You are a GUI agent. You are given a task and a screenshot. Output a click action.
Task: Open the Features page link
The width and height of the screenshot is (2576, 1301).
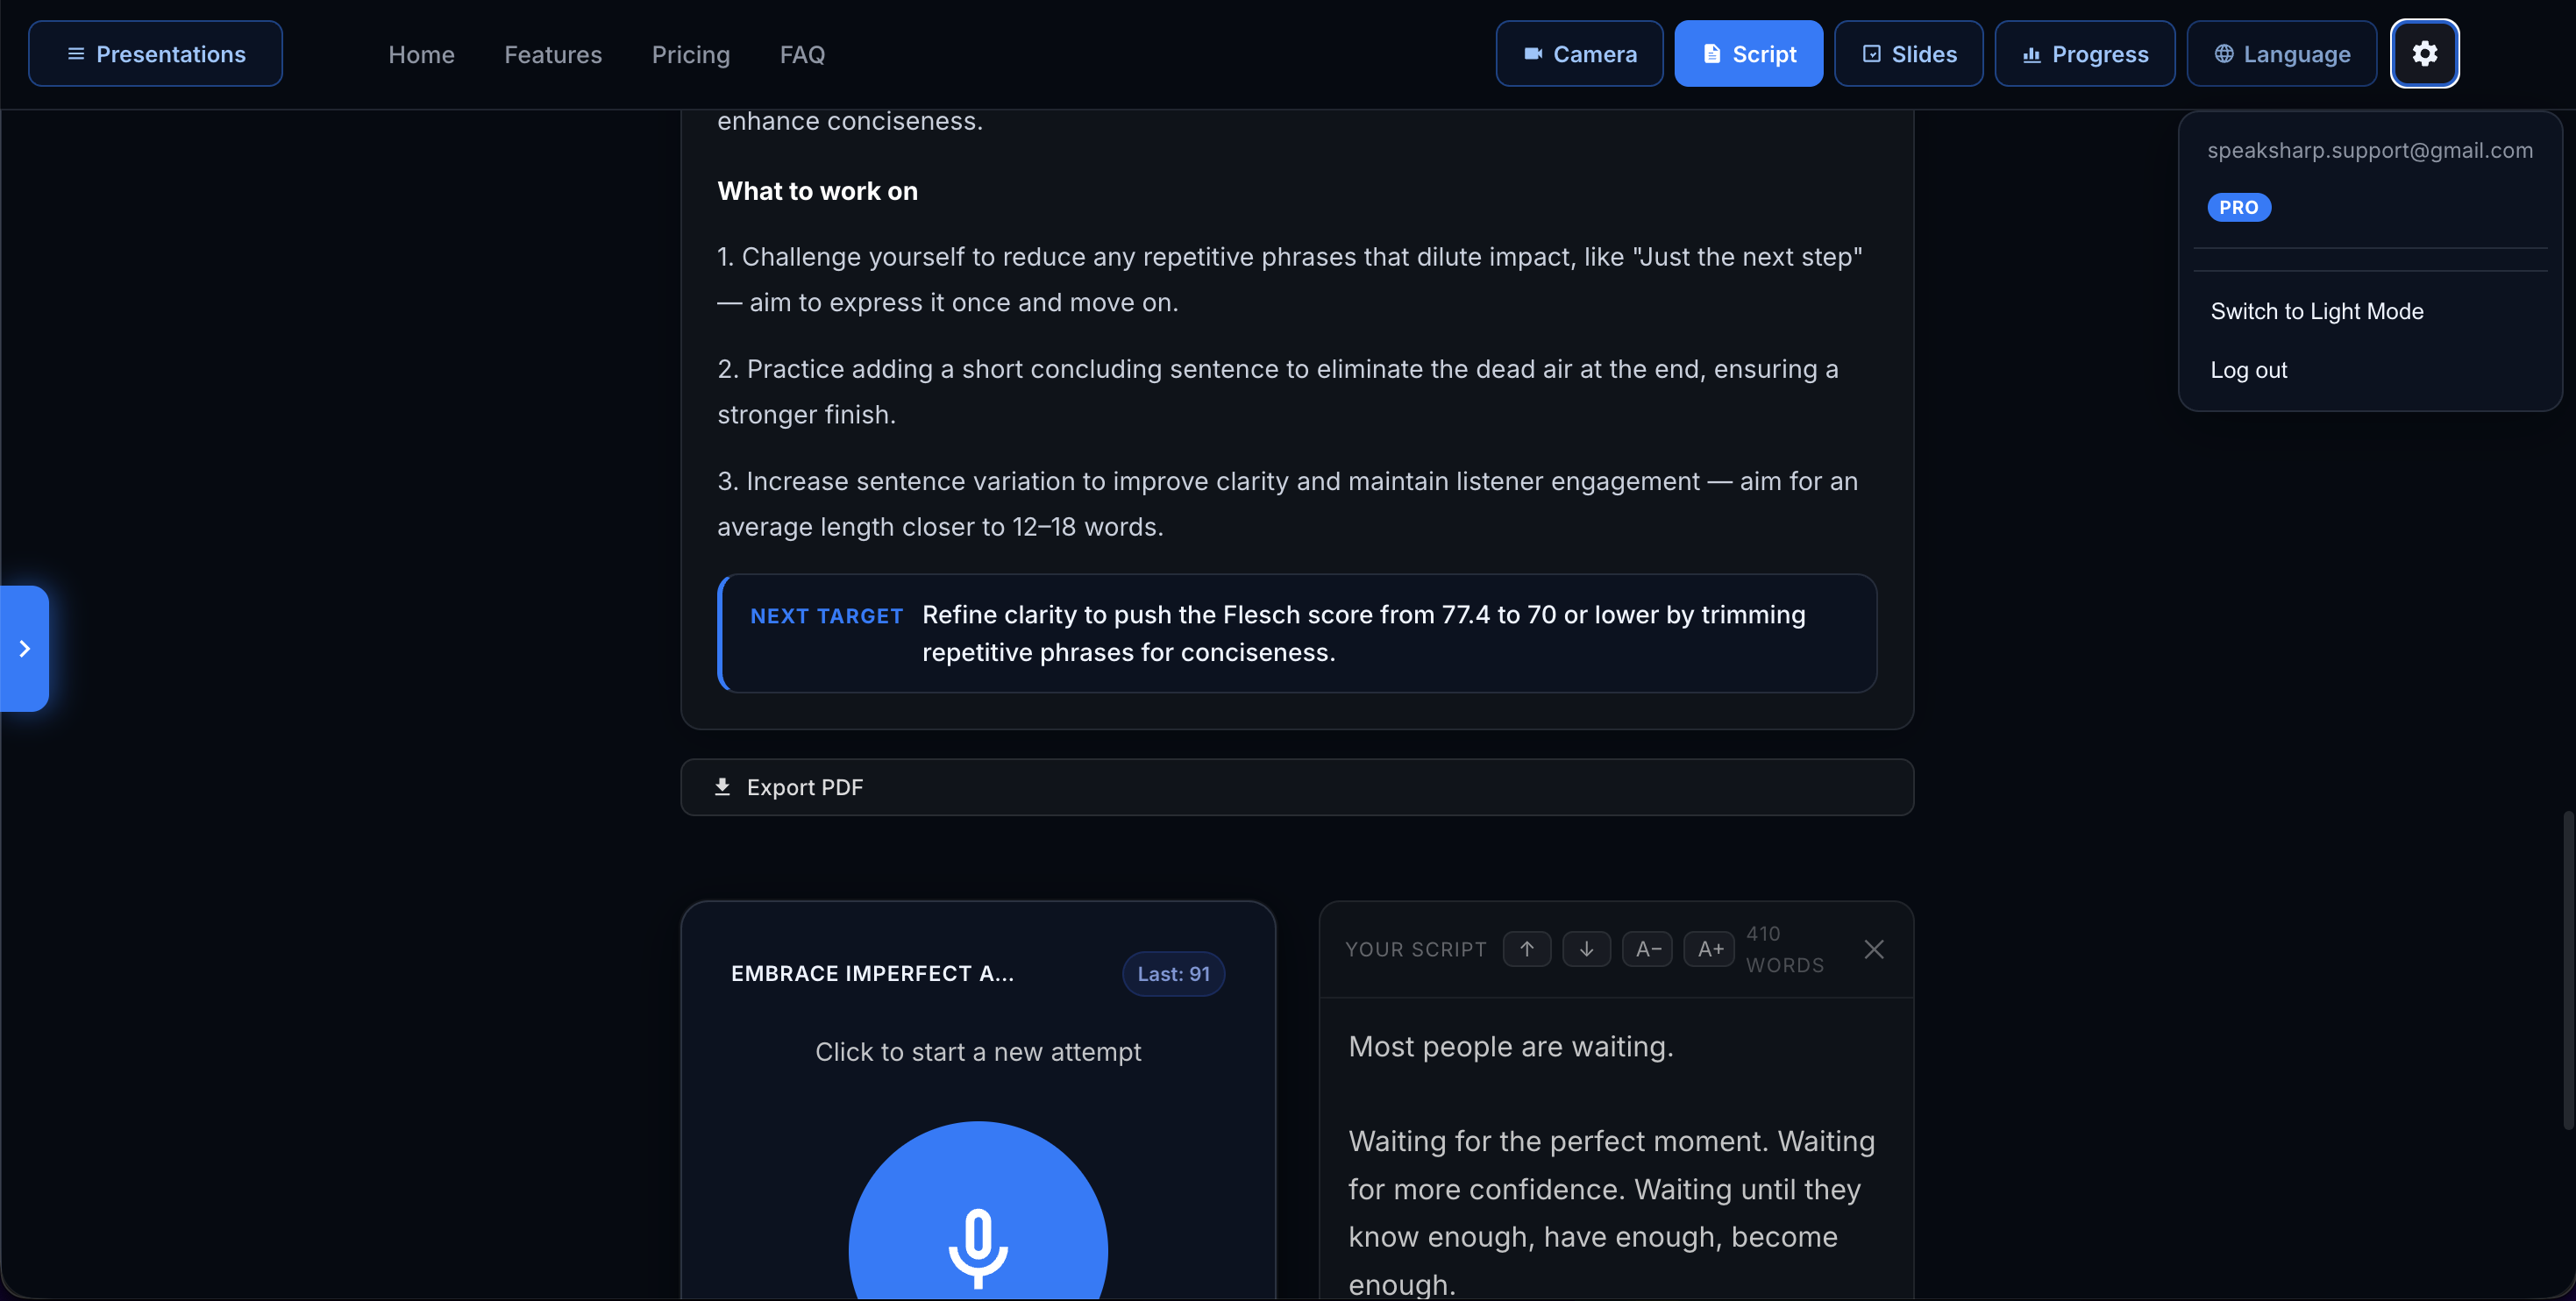click(x=553, y=54)
